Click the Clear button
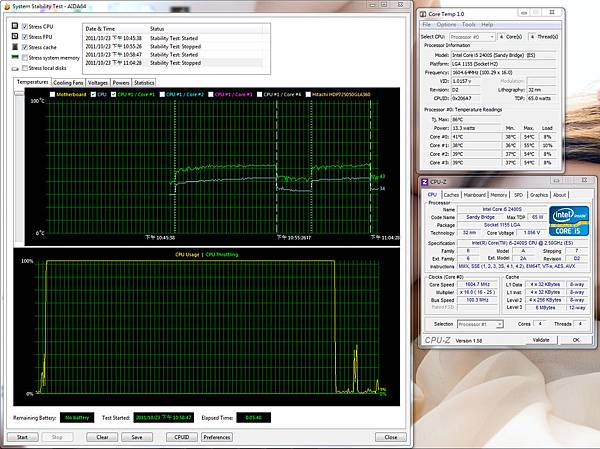Viewport: 600px width, 449px height. click(102, 437)
